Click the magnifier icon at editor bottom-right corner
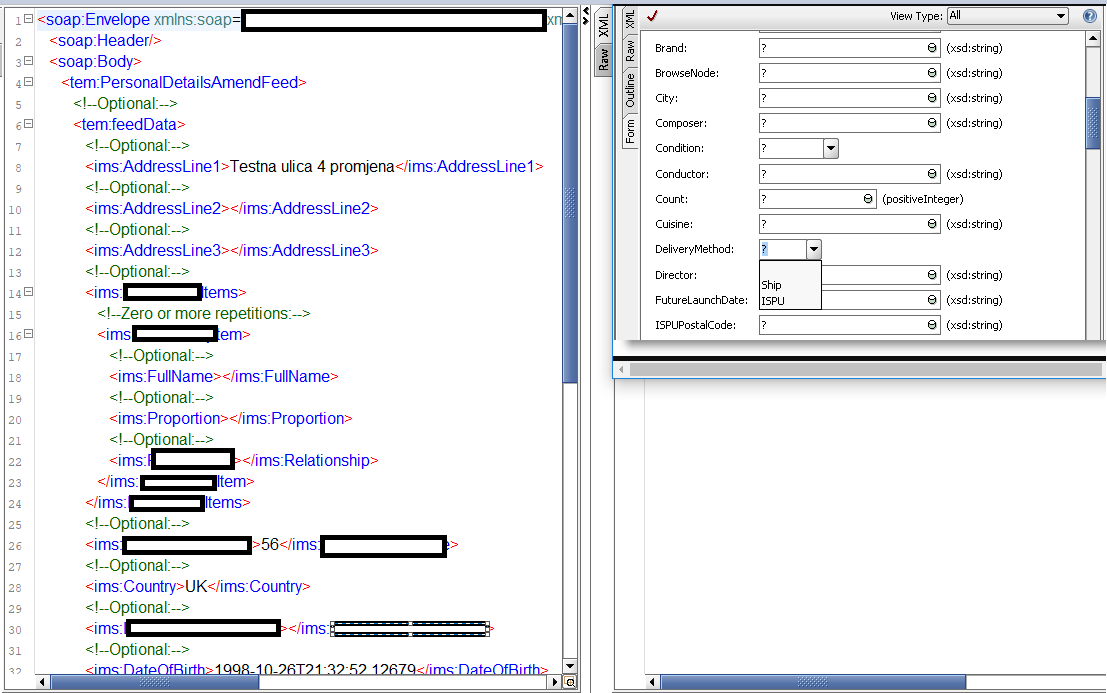This screenshot has width=1107, height=693. pos(570,682)
